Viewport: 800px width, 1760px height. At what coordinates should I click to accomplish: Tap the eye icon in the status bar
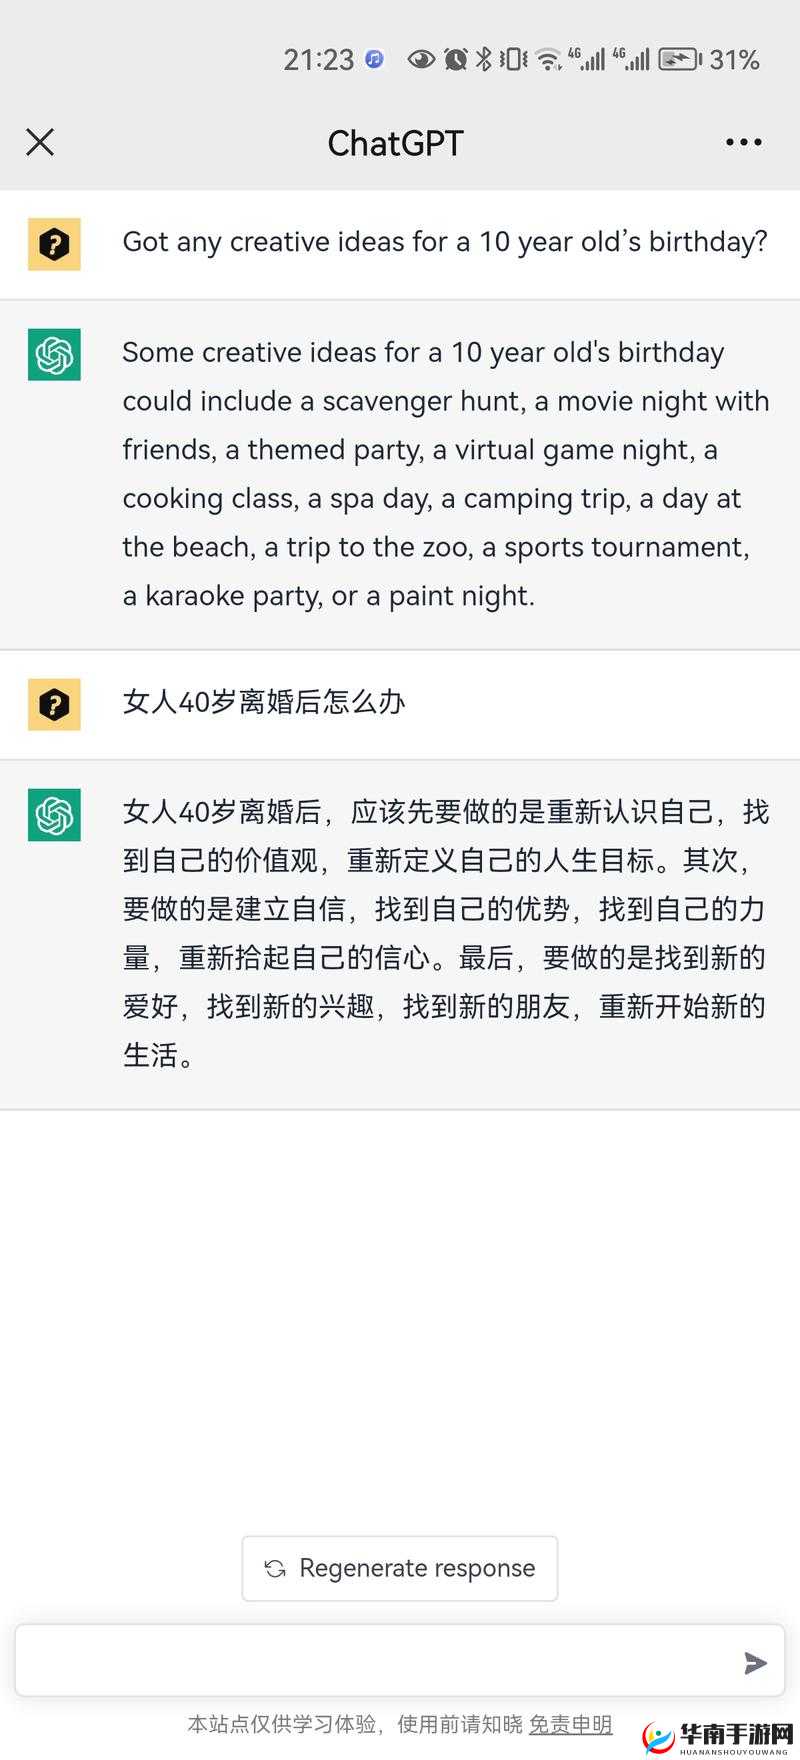(x=423, y=60)
